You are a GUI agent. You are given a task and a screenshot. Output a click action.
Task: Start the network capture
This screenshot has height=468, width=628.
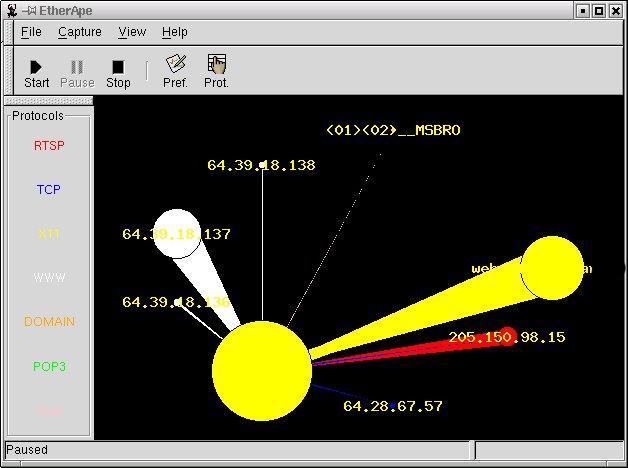click(36, 72)
